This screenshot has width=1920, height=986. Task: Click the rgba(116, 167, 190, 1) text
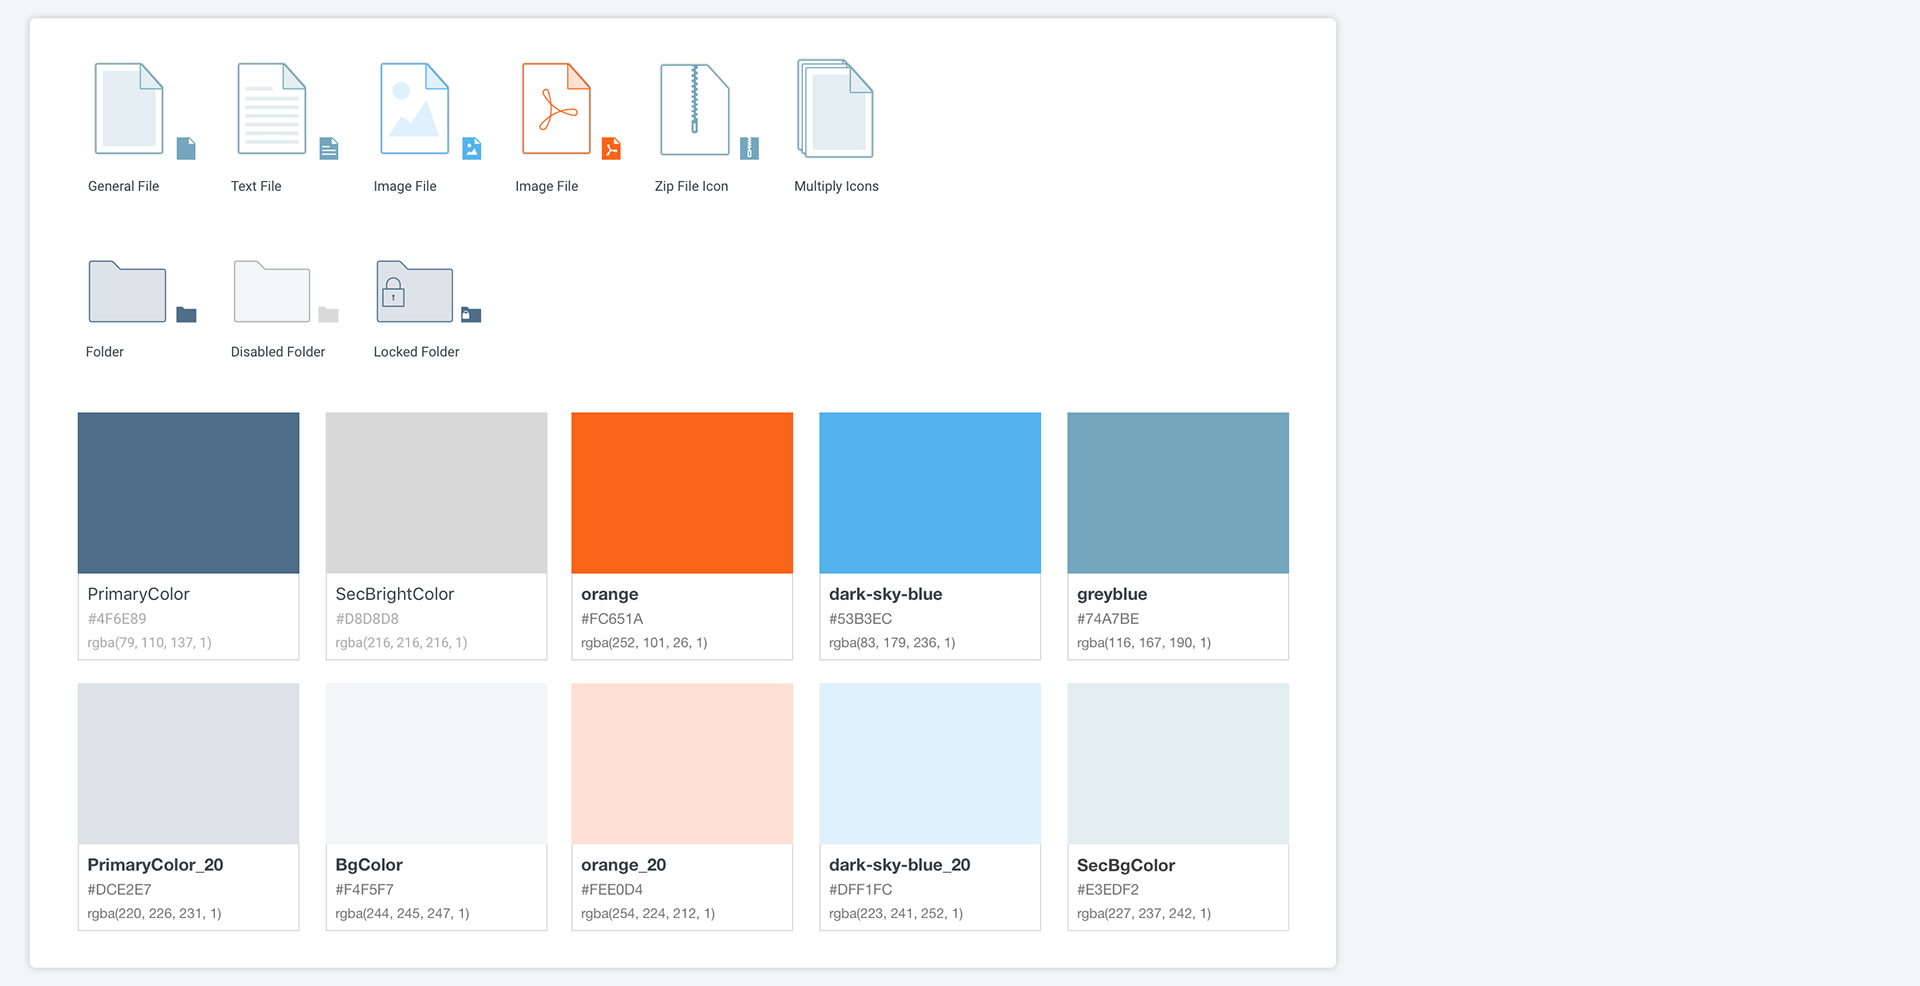pyautogui.click(x=1144, y=643)
